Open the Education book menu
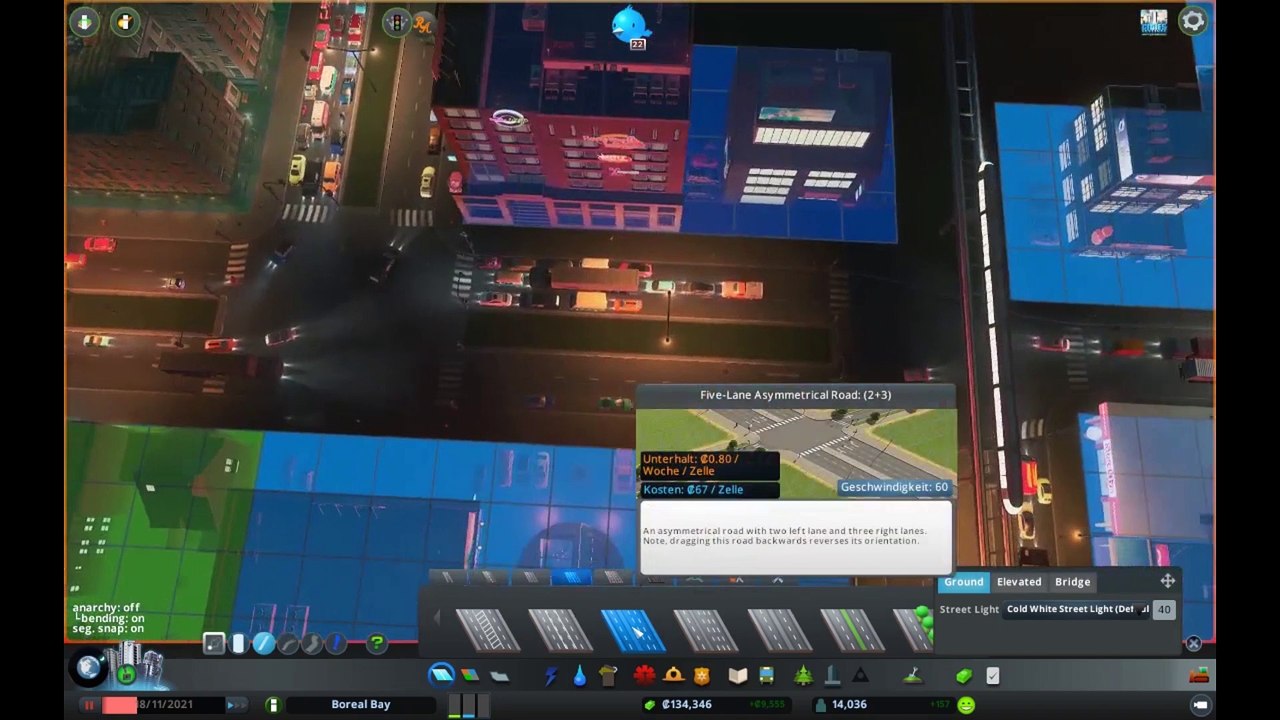 tap(738, 676)
